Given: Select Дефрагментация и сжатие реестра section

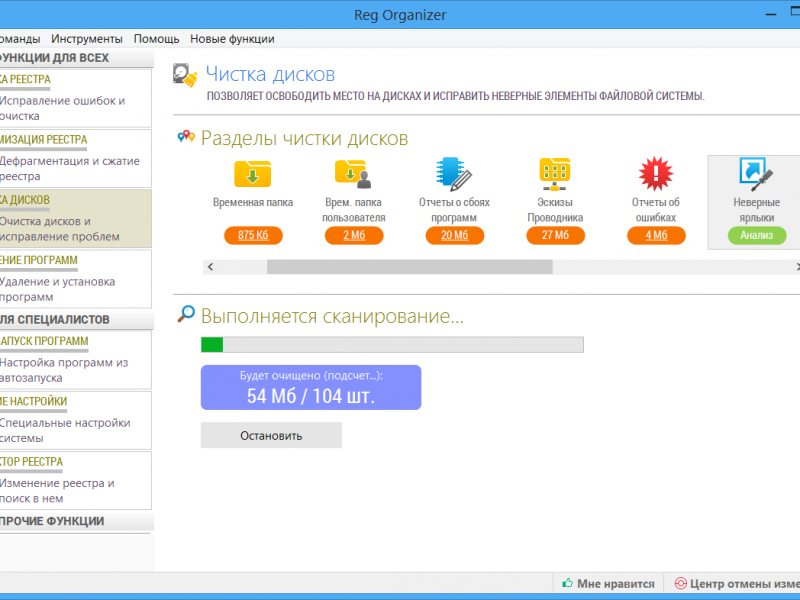Looking at the screenshot, I should point(76,158).
